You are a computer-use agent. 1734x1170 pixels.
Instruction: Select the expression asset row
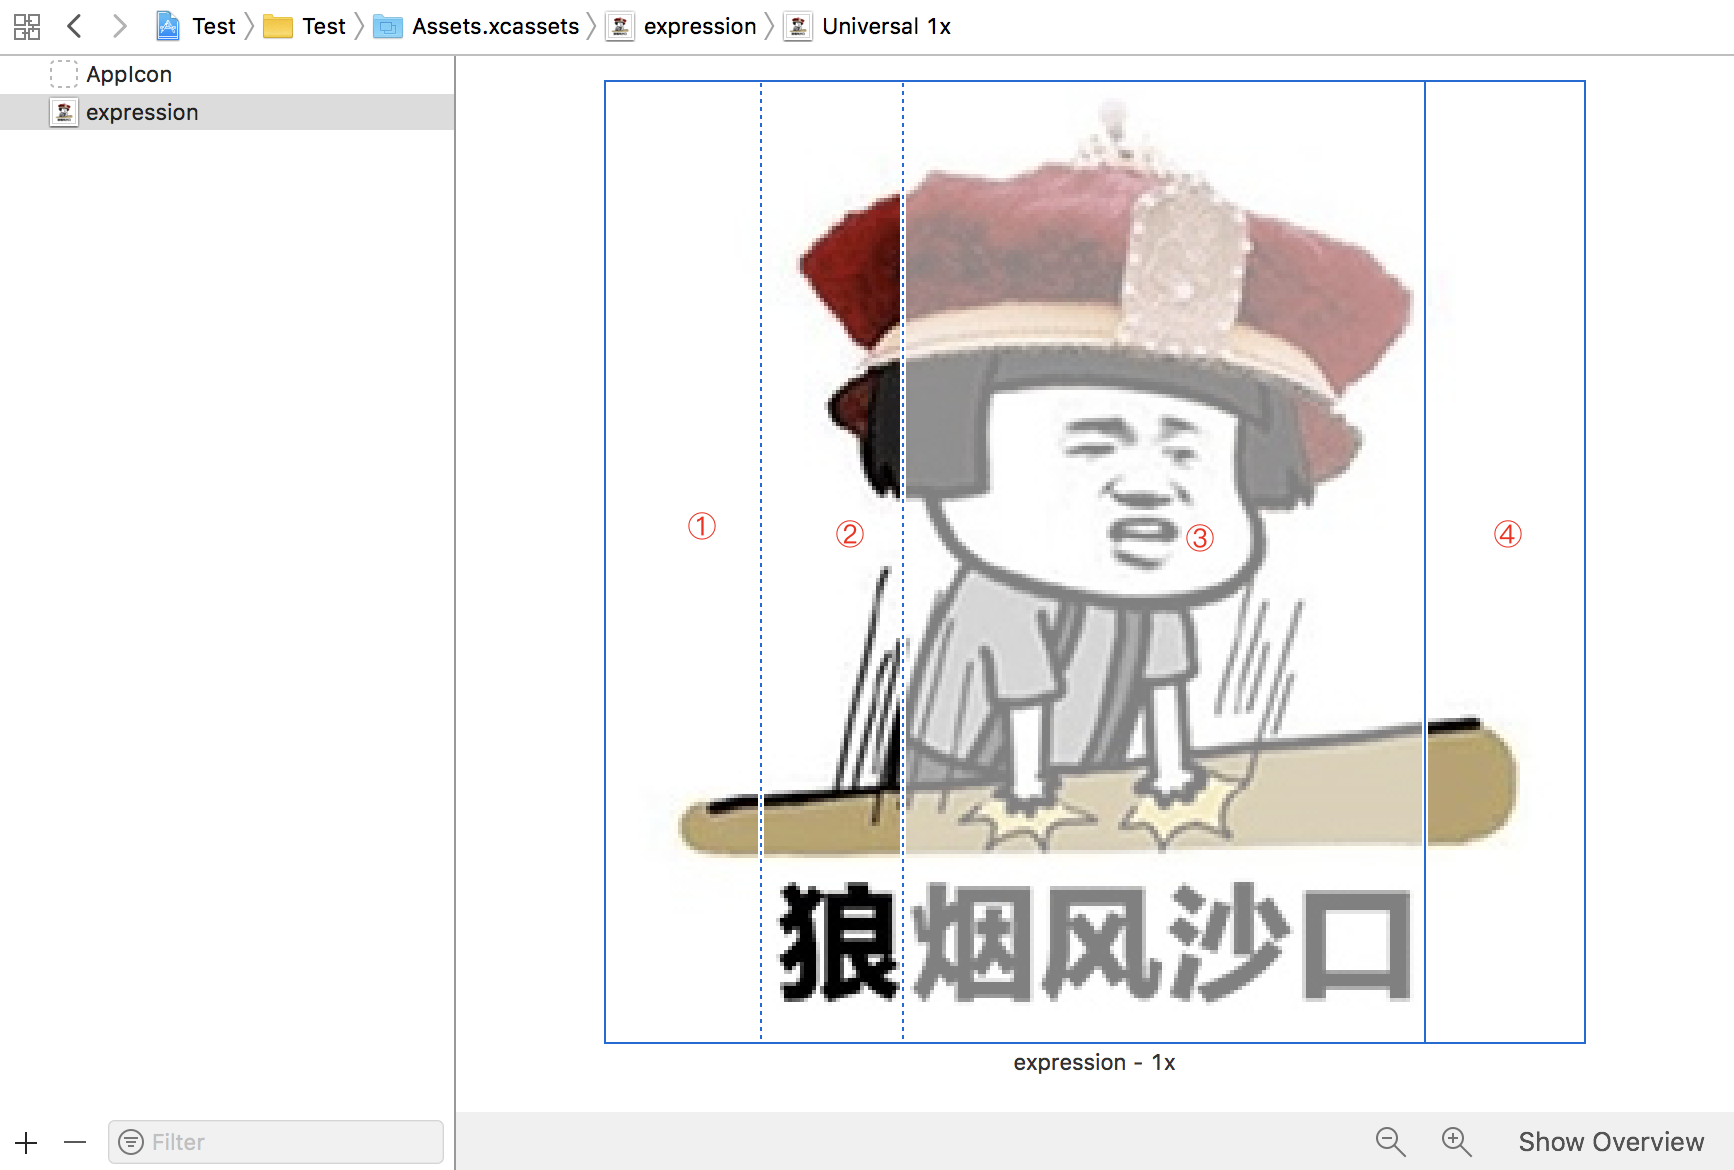(227, 112)
